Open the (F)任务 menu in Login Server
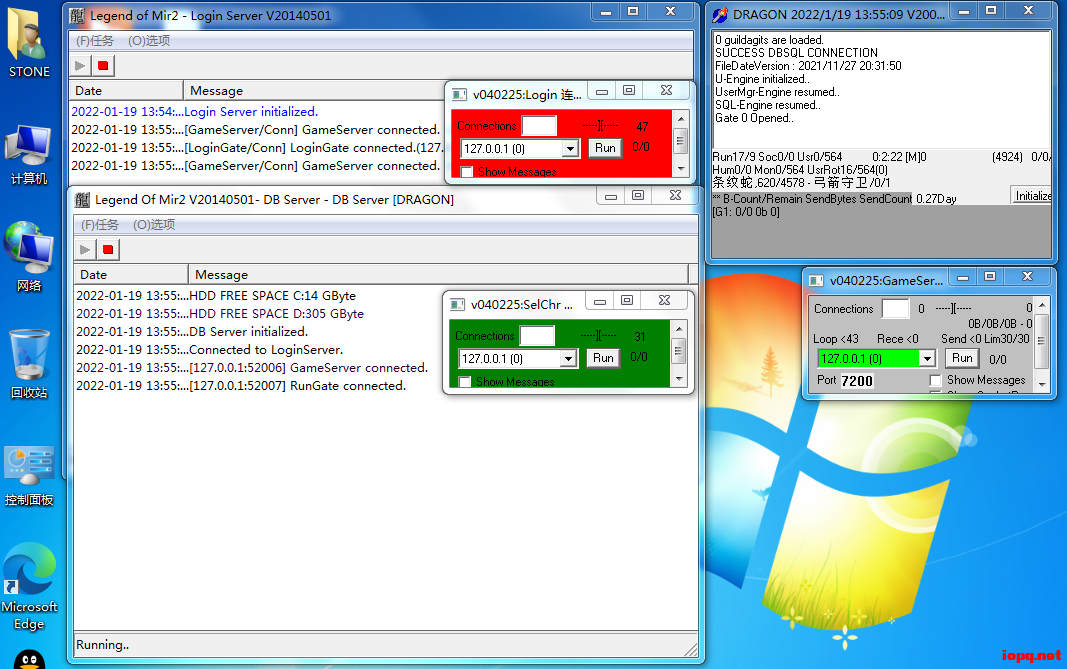 pos(95,41)
